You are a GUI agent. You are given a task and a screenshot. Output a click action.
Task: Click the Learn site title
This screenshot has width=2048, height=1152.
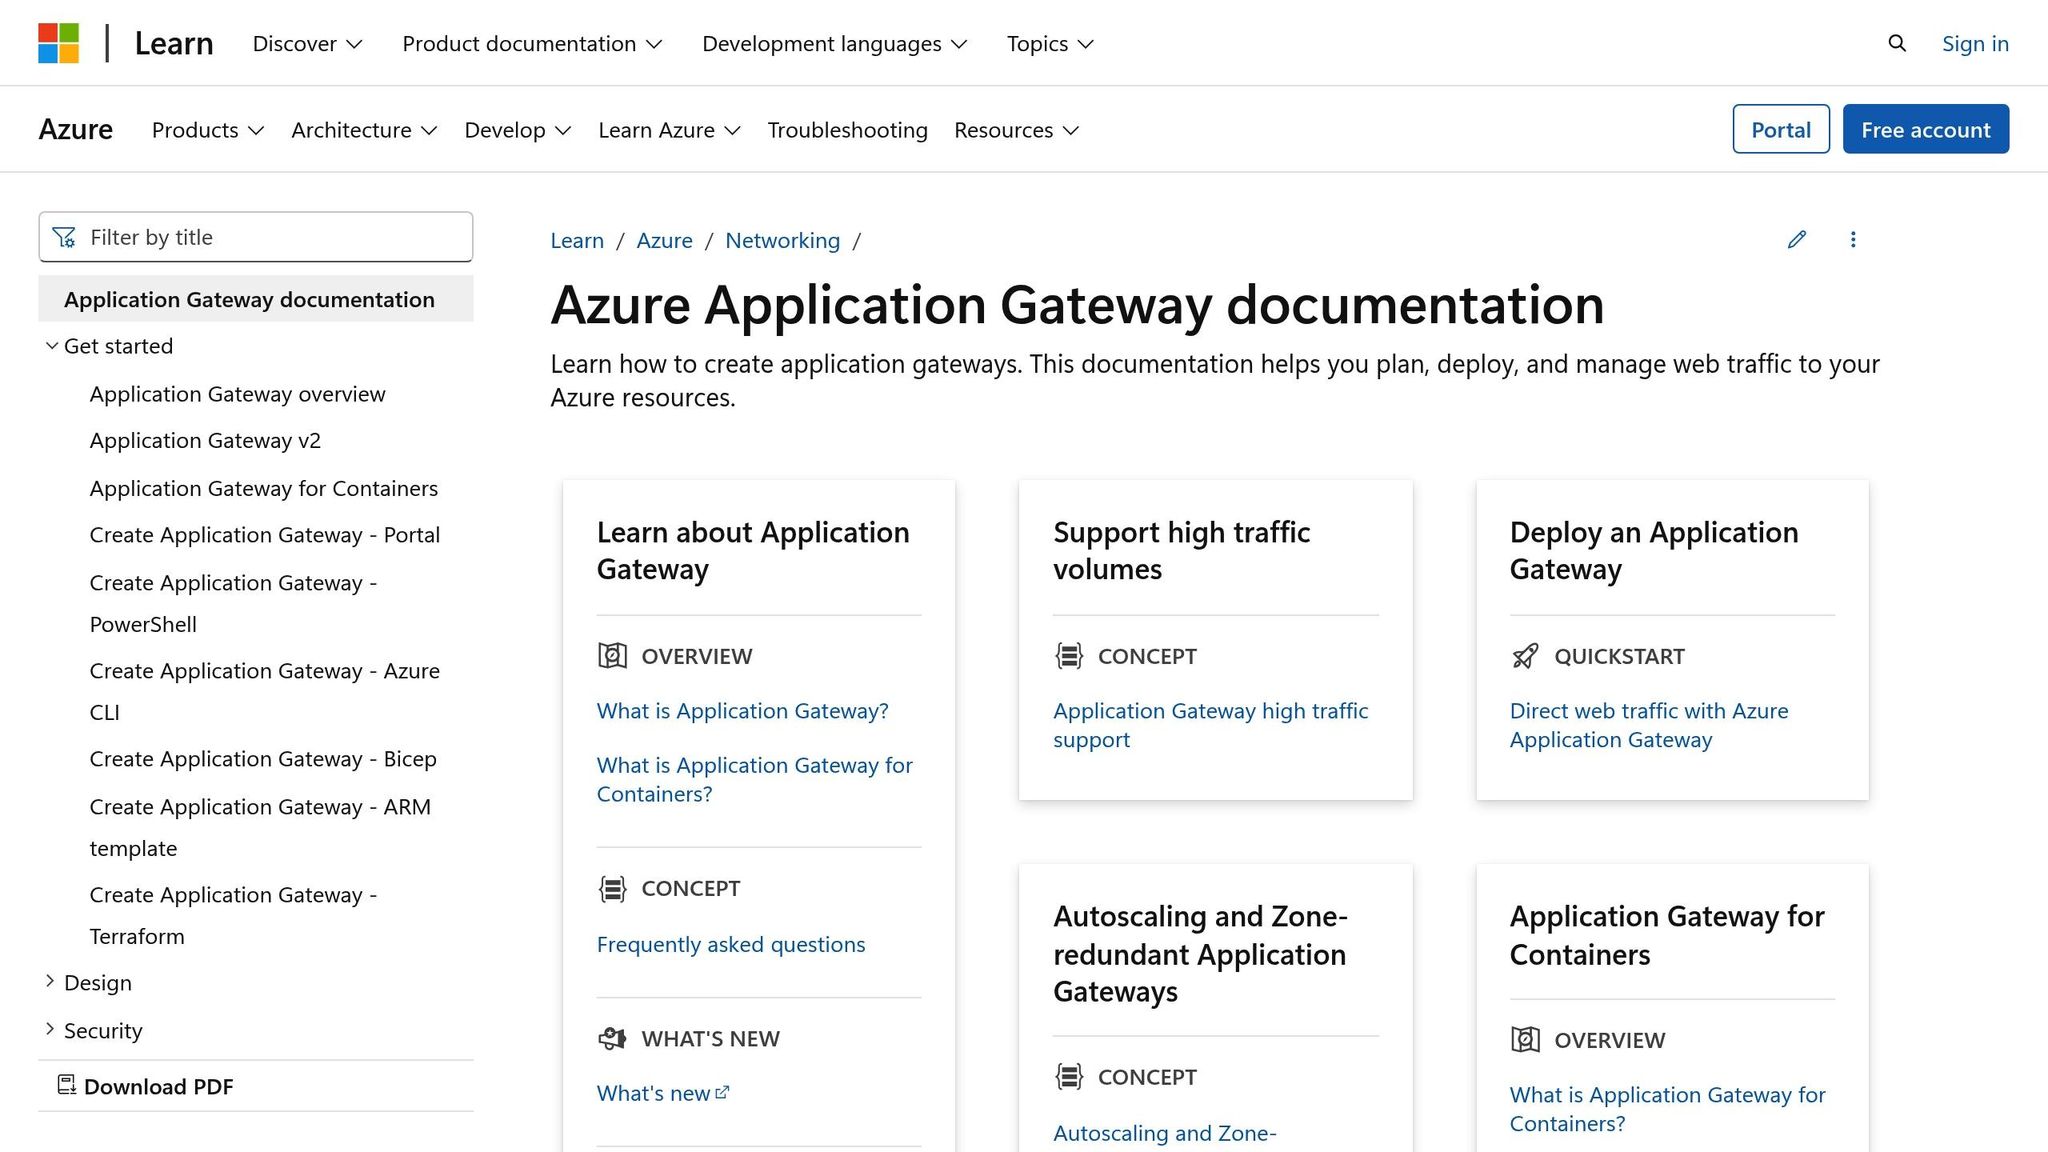tap(174, 44)
